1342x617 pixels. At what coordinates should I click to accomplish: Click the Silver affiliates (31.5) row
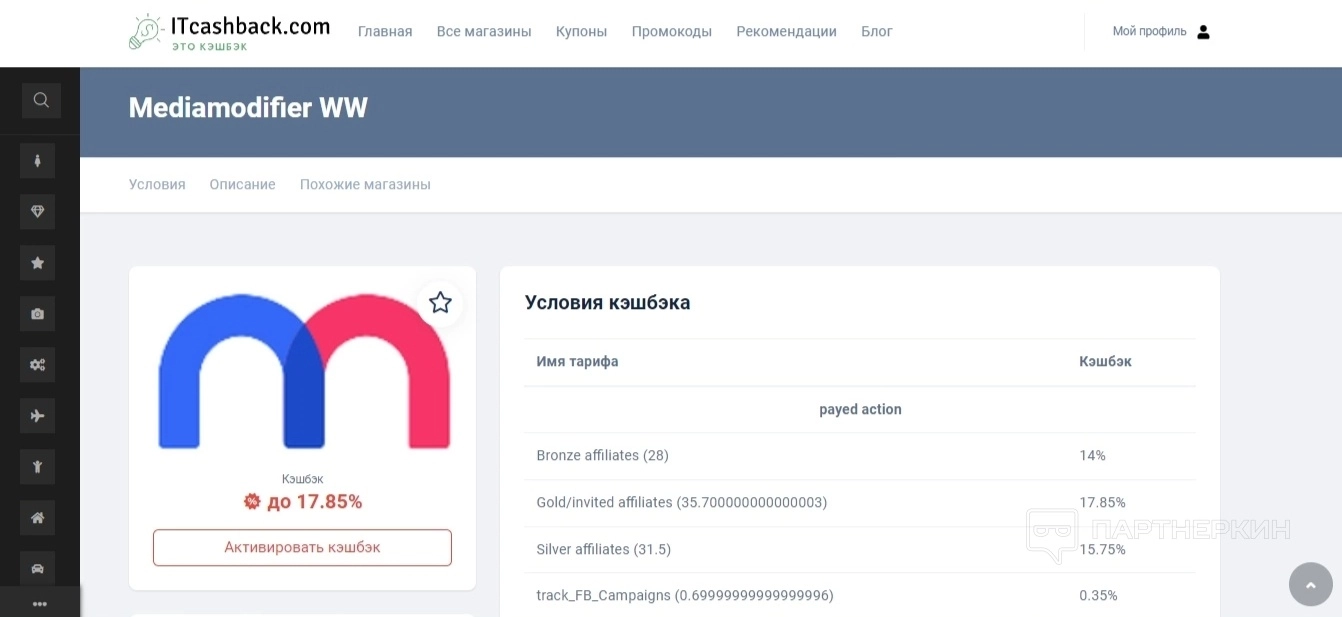[860, 550]
